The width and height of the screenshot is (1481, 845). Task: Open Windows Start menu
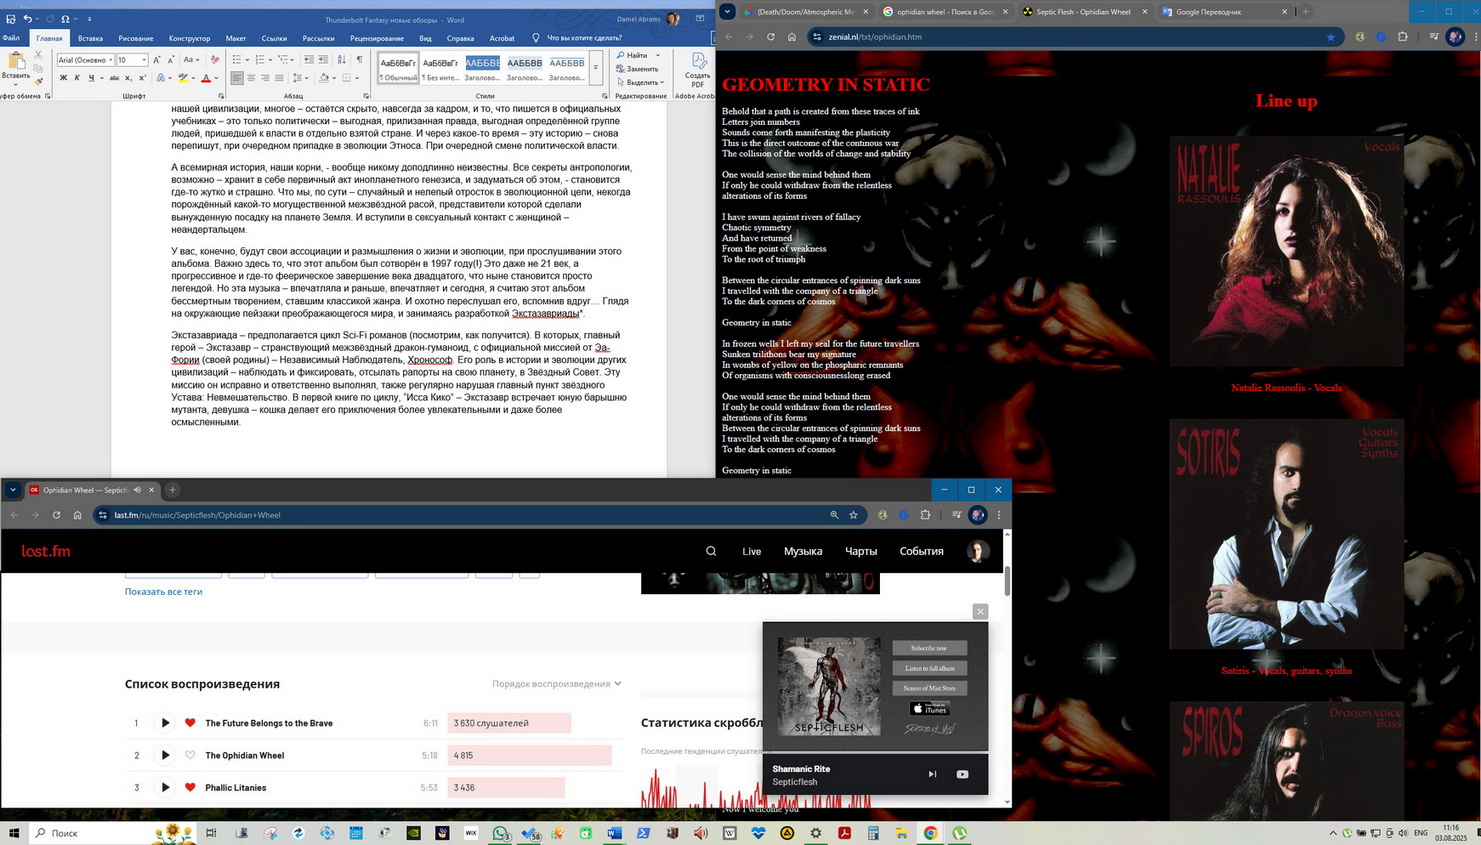(14, 833)
